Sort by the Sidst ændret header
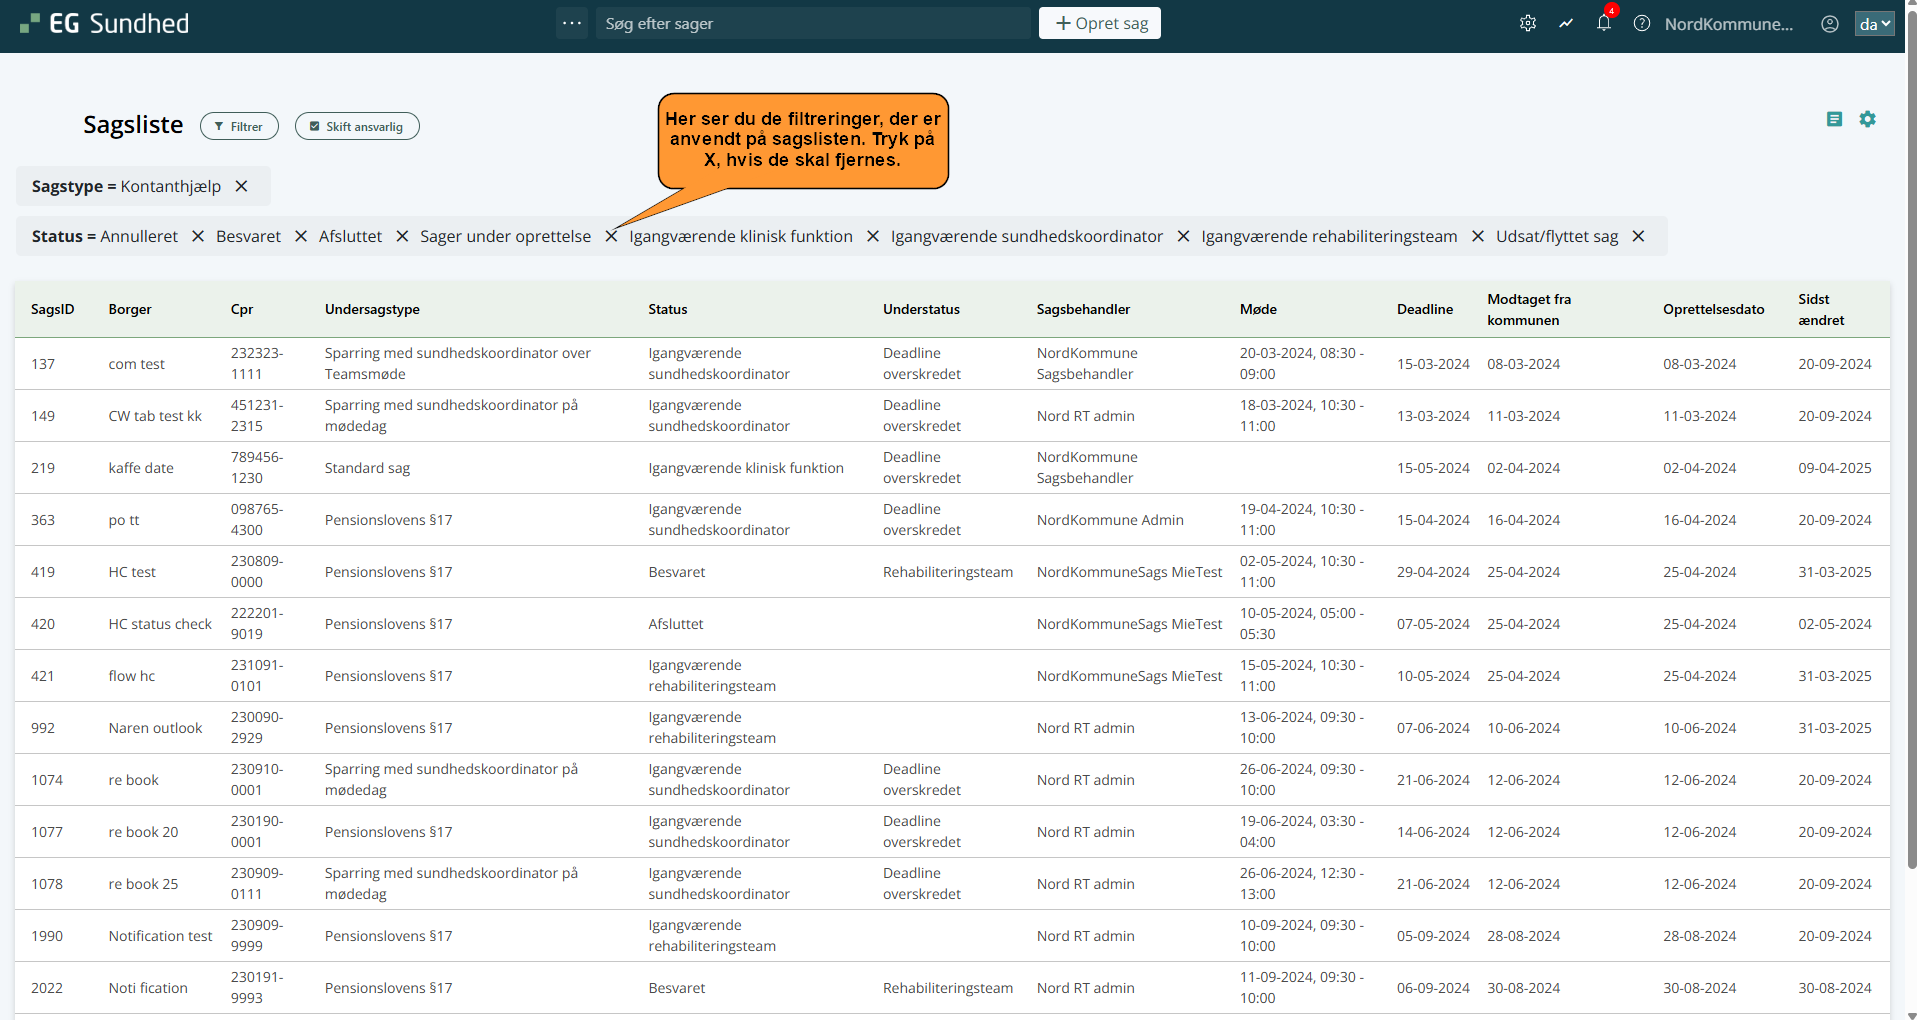1917x1020 pixels. click(1821, 309)
